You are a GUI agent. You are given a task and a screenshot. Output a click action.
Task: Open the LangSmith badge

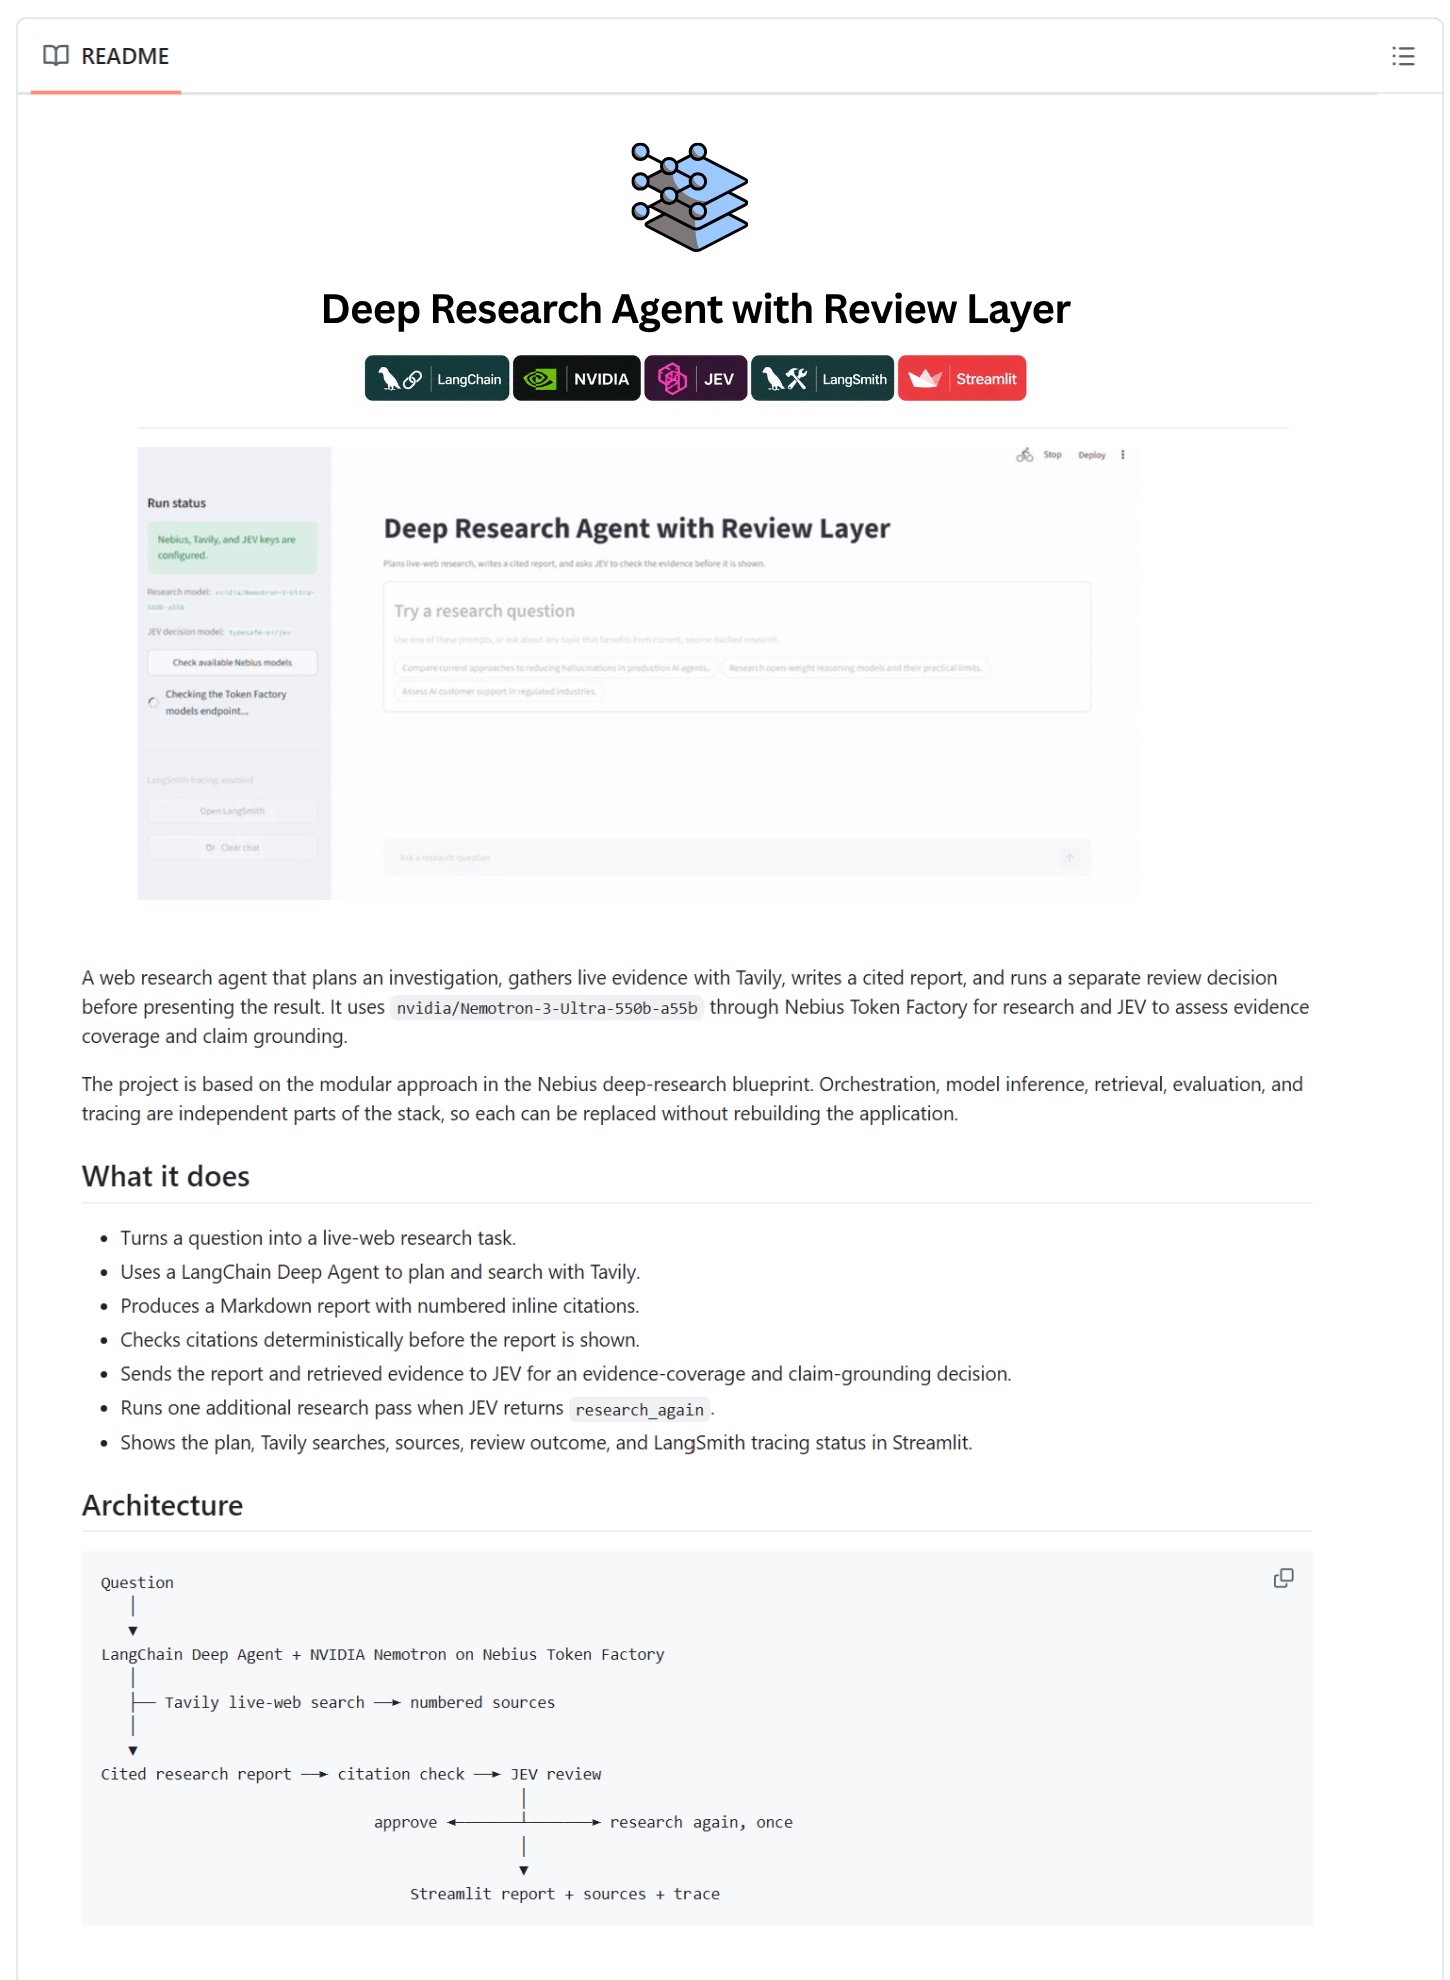(x=823, y=379)
